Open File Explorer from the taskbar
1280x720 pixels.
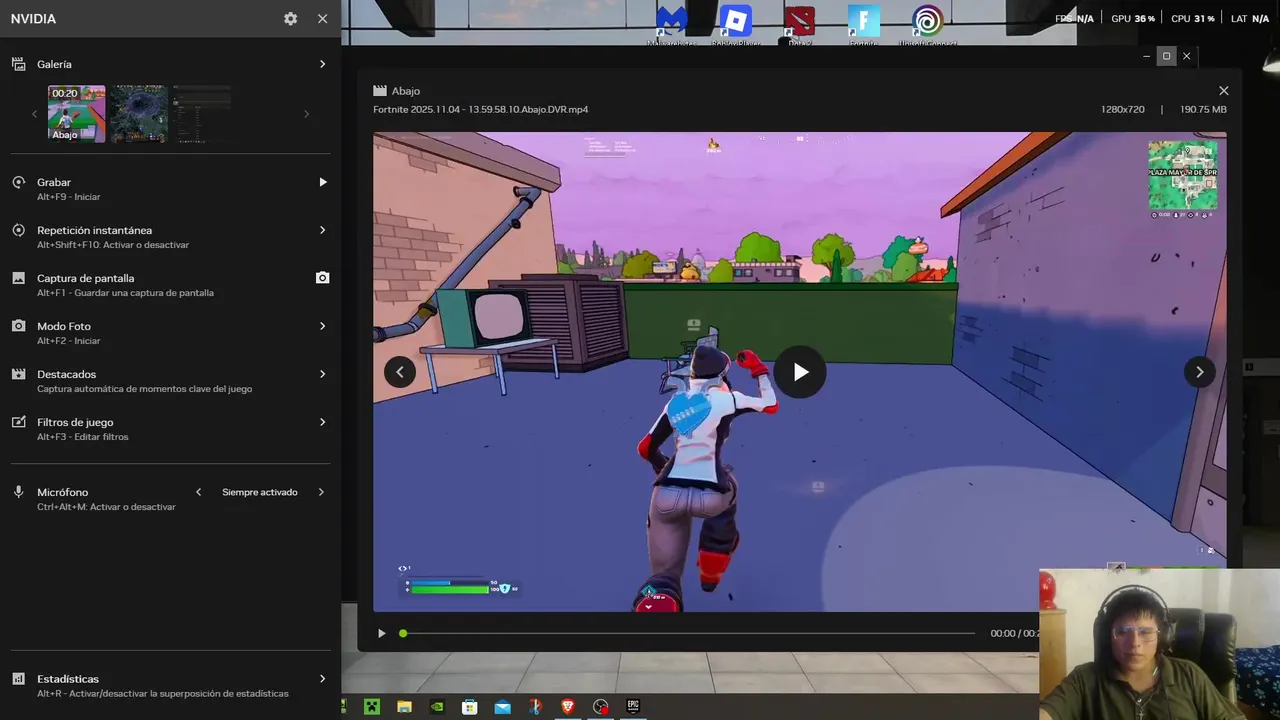[x=404, y=706]
